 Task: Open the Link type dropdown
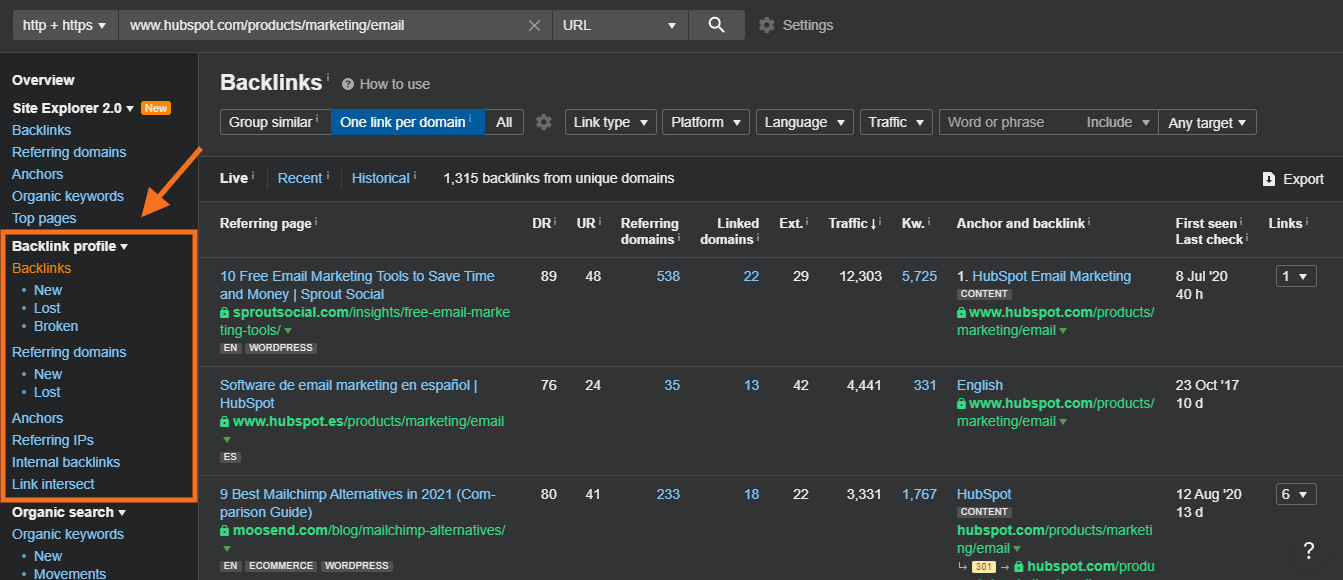(x=610, y=121)
